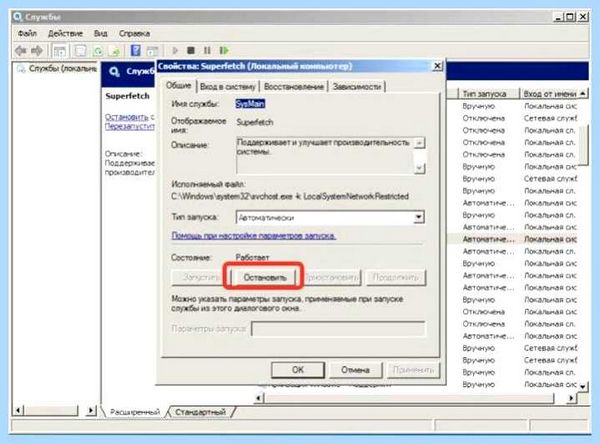Image resolution: width=600 pixels, height=444 pixels.
Task: Click the Помощь при настройке параметров запуска link
Action: [x=254, y=235]
